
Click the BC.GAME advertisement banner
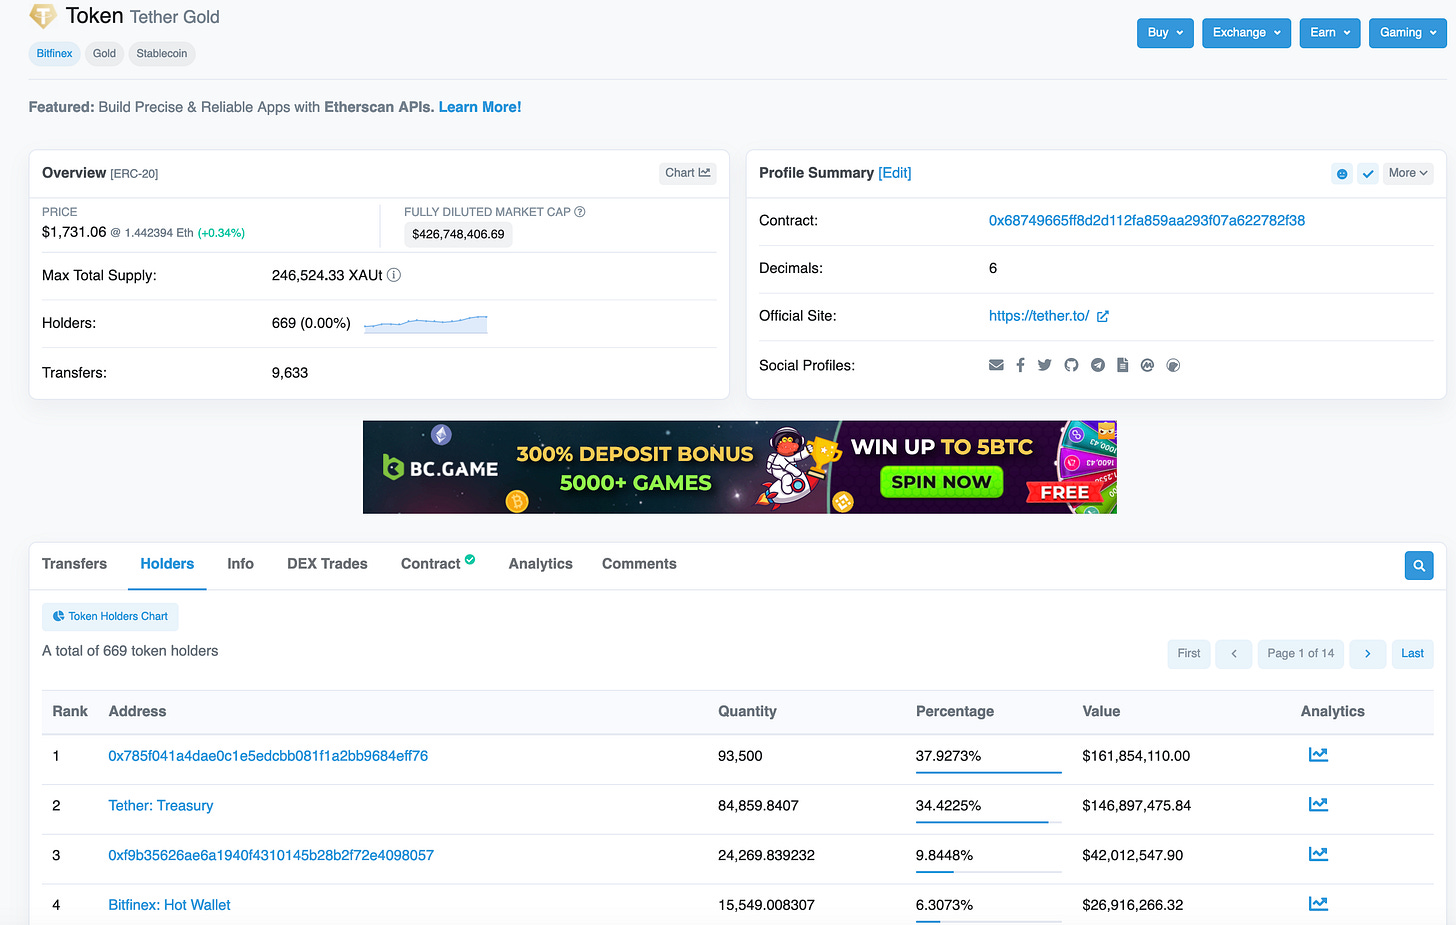pos(740,467)
